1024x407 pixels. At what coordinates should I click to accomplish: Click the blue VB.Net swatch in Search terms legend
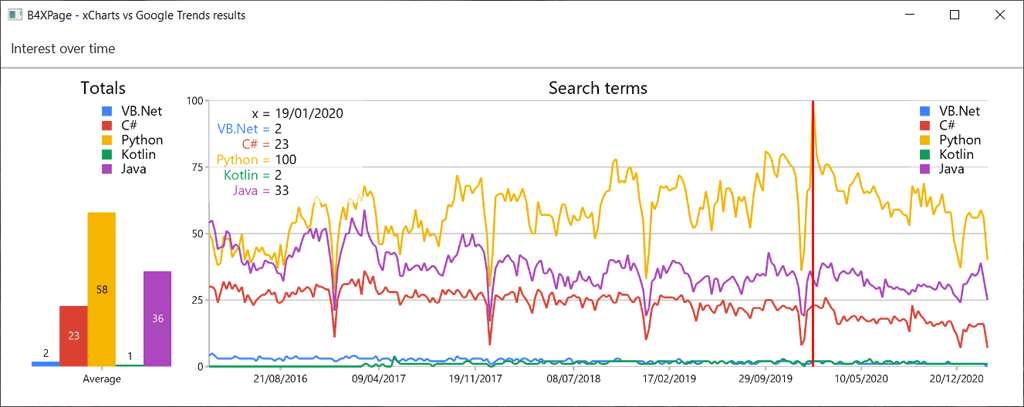924,111
